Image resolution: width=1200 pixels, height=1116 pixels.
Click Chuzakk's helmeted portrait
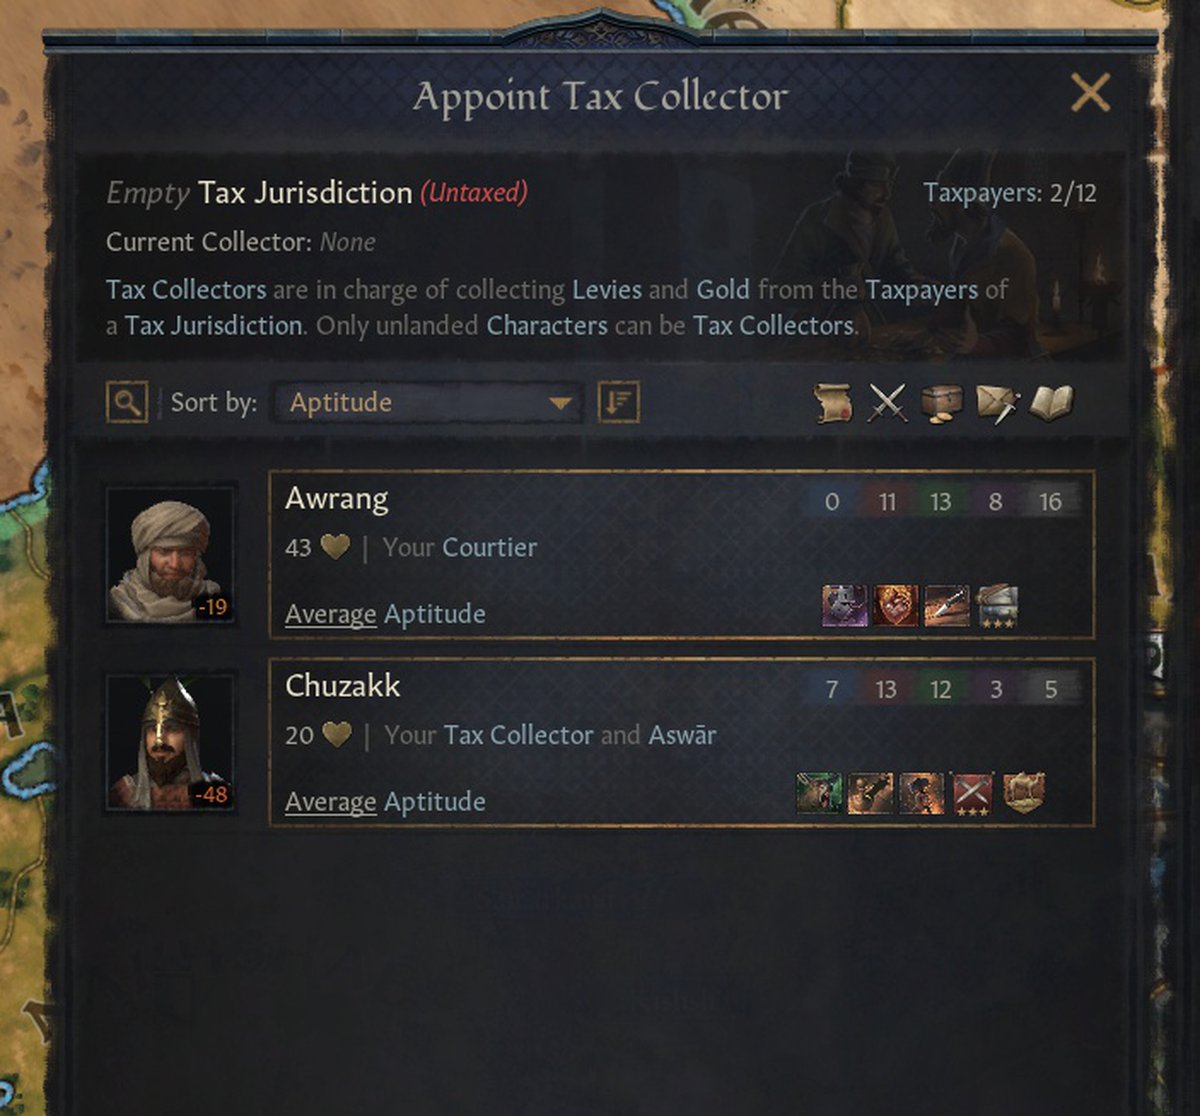(170, 741)
